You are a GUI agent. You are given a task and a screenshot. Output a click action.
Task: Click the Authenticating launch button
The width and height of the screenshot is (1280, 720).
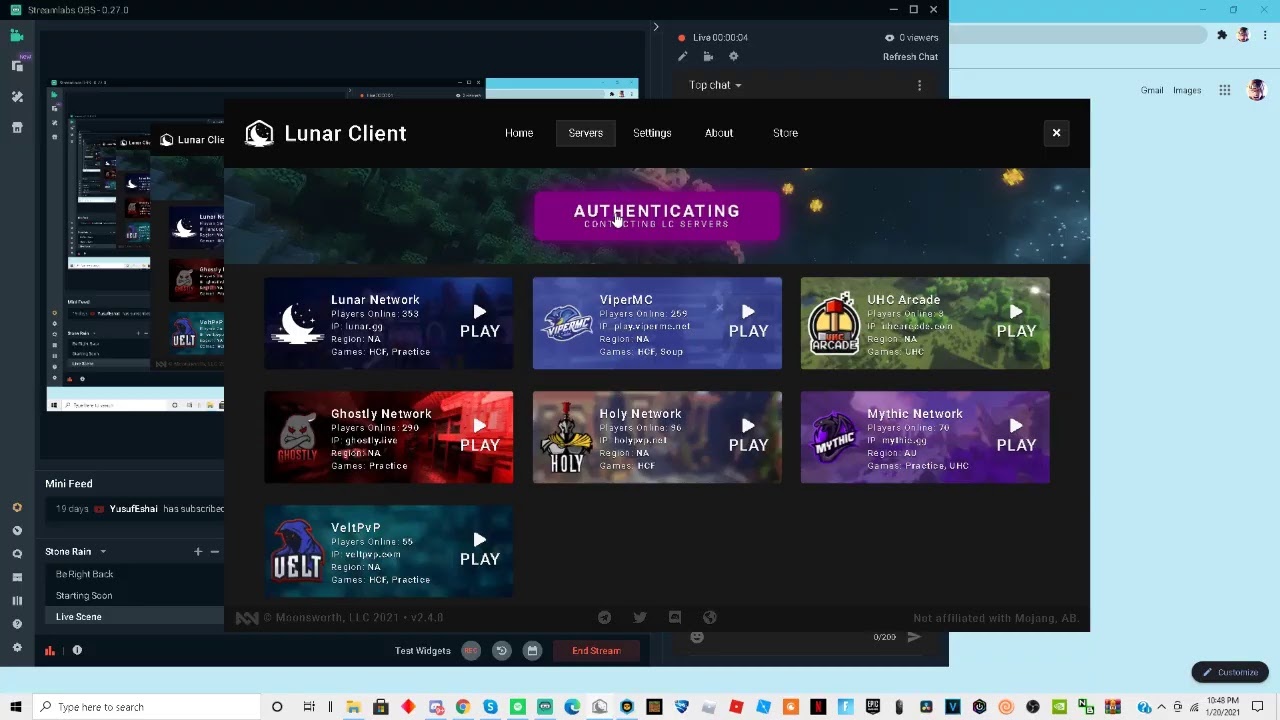coord(657,216)
